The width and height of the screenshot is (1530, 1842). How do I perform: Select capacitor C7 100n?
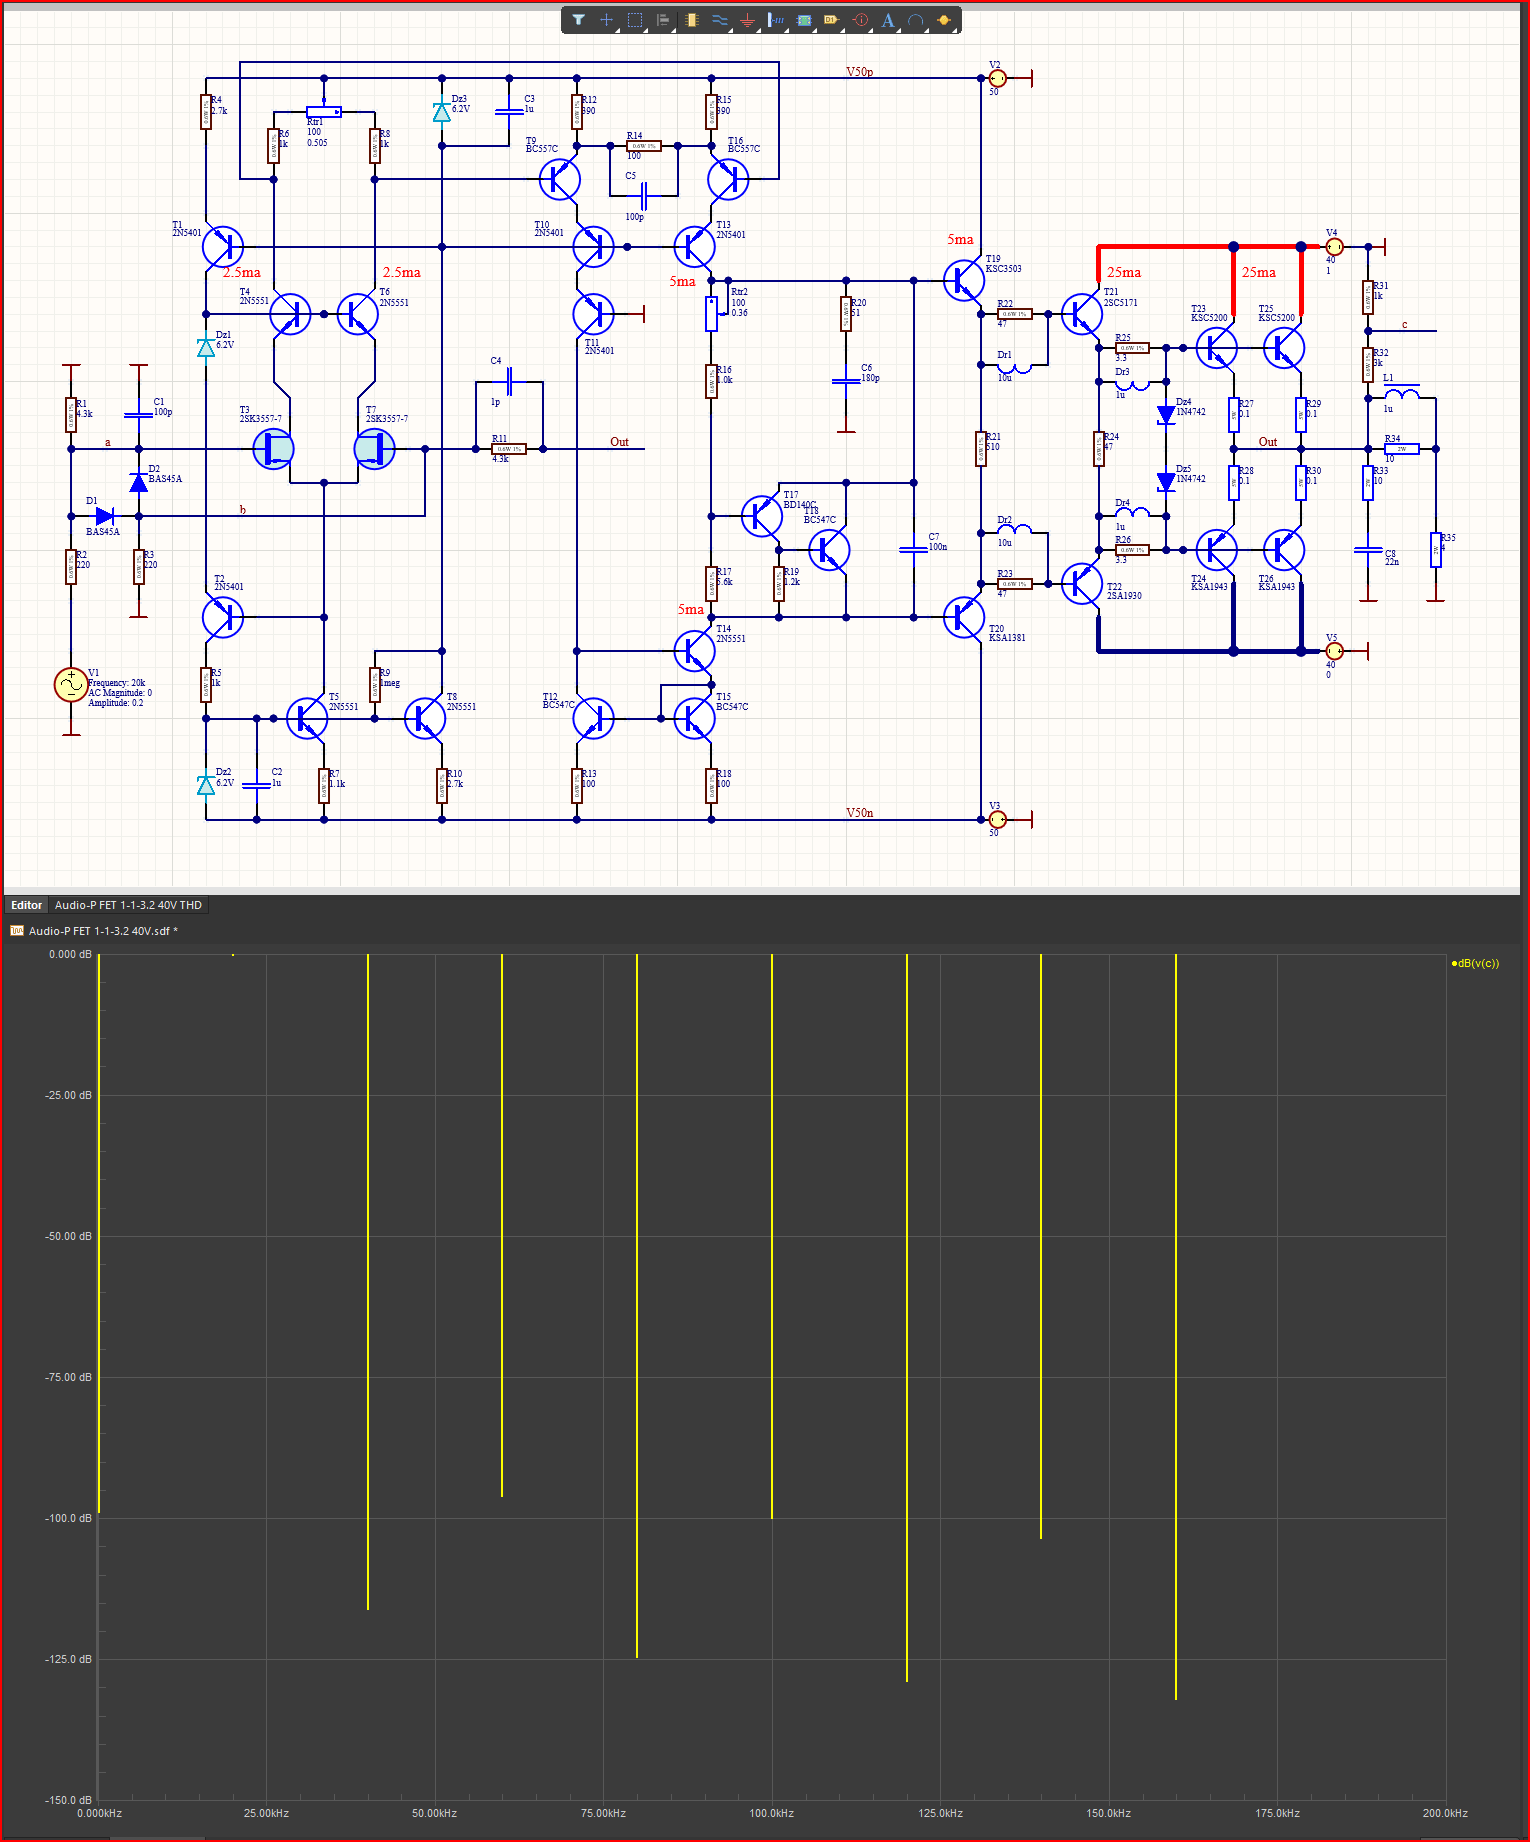(914, 550)
